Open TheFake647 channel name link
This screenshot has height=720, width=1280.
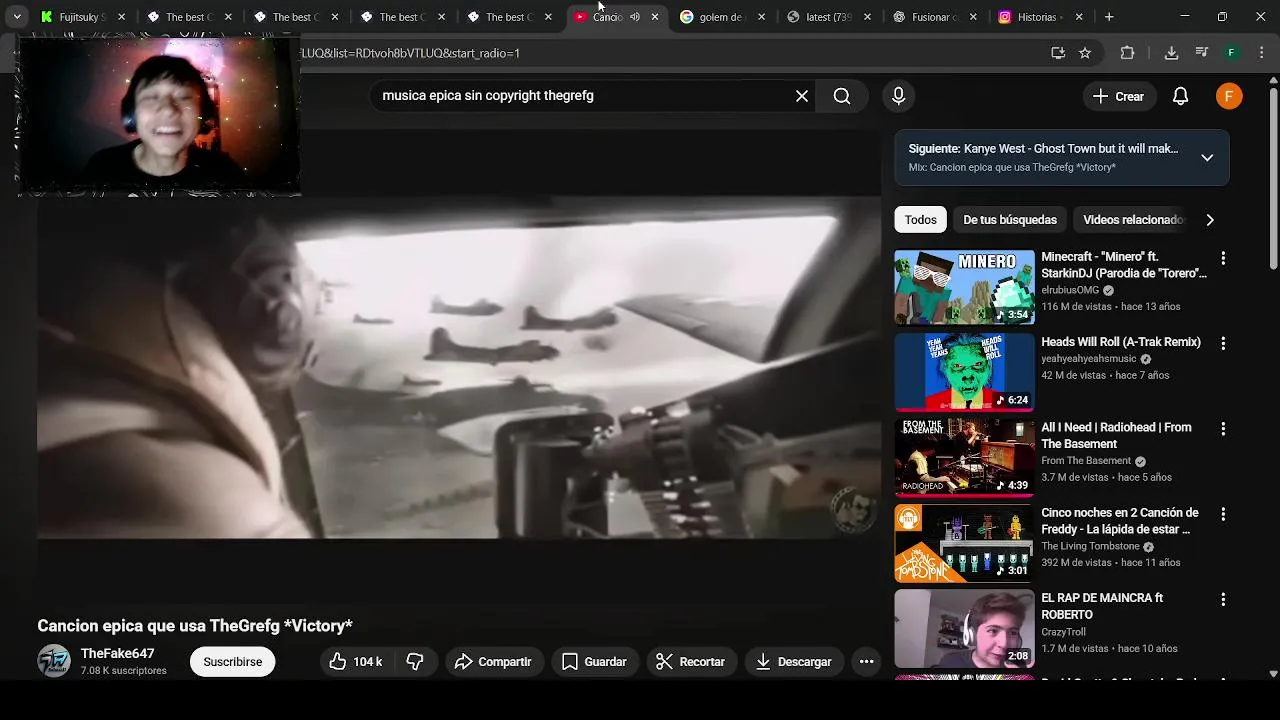coord(117,654)
